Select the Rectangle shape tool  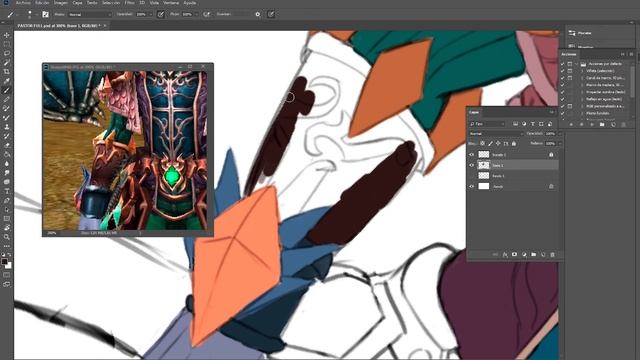7,219
